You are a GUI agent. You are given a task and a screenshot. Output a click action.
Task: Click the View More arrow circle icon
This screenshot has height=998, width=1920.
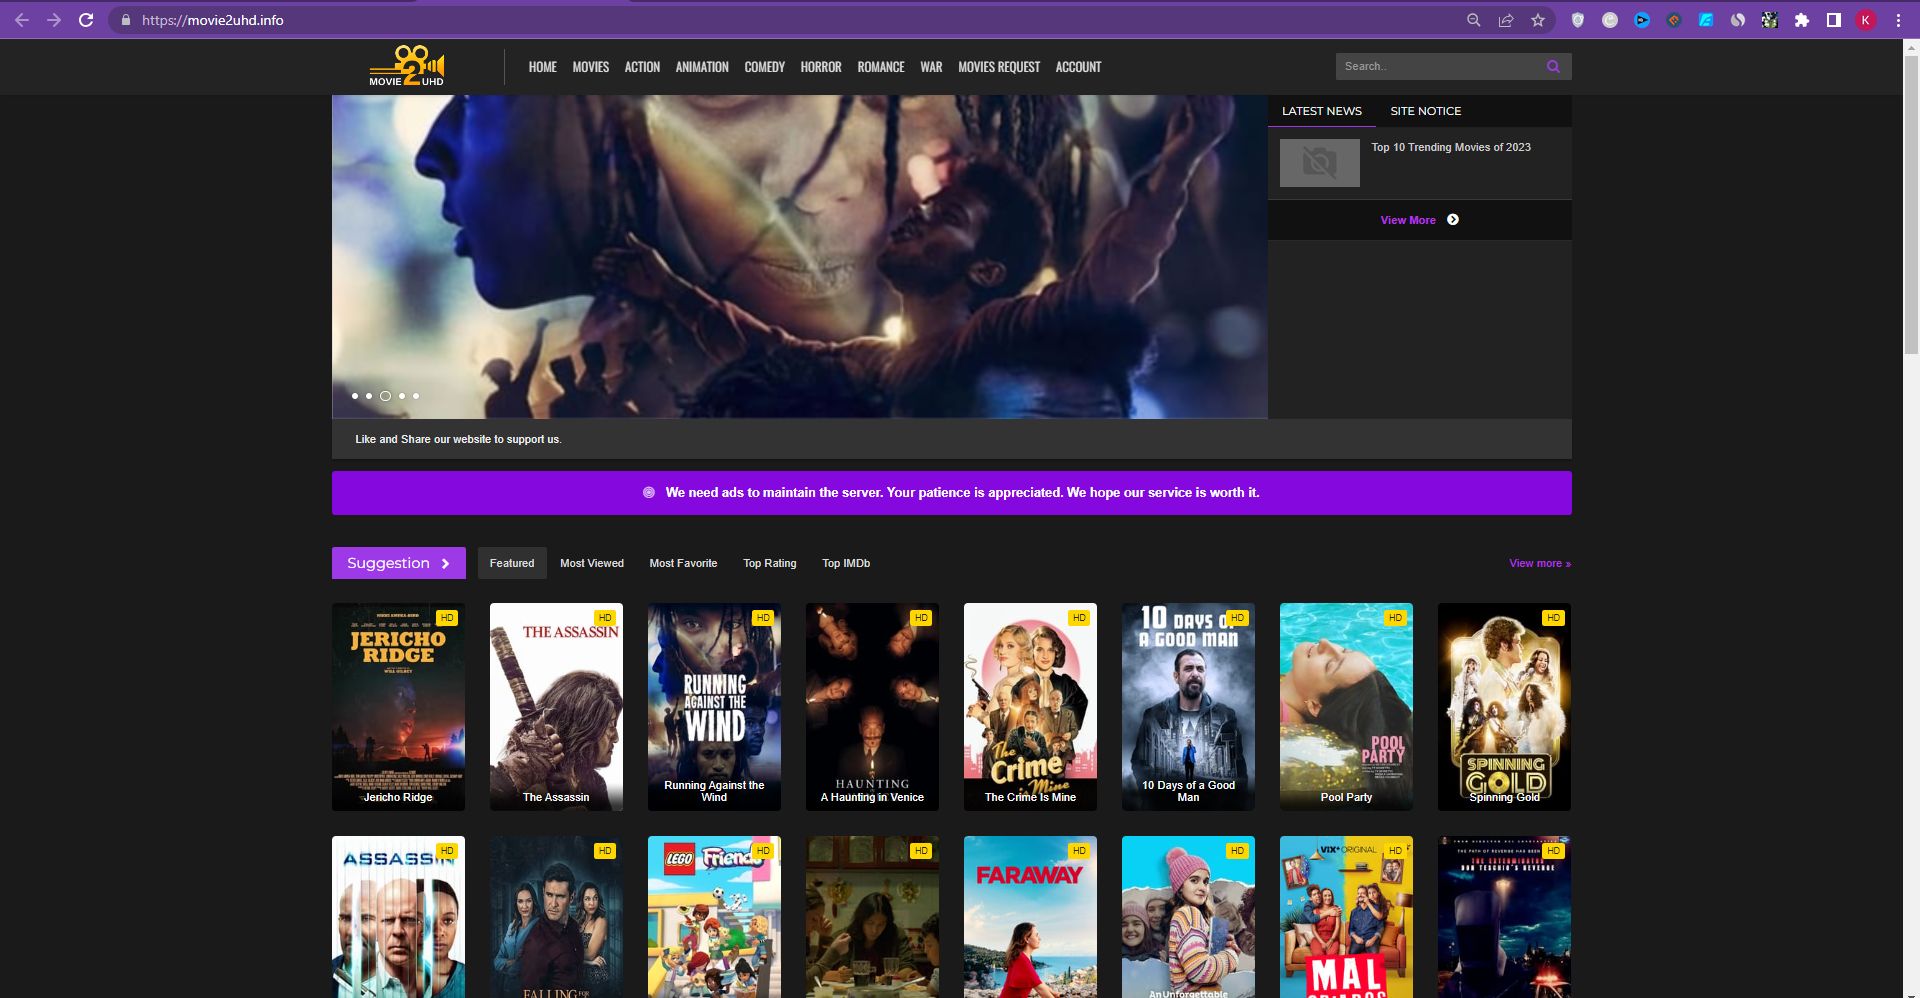pos(1453,220)
